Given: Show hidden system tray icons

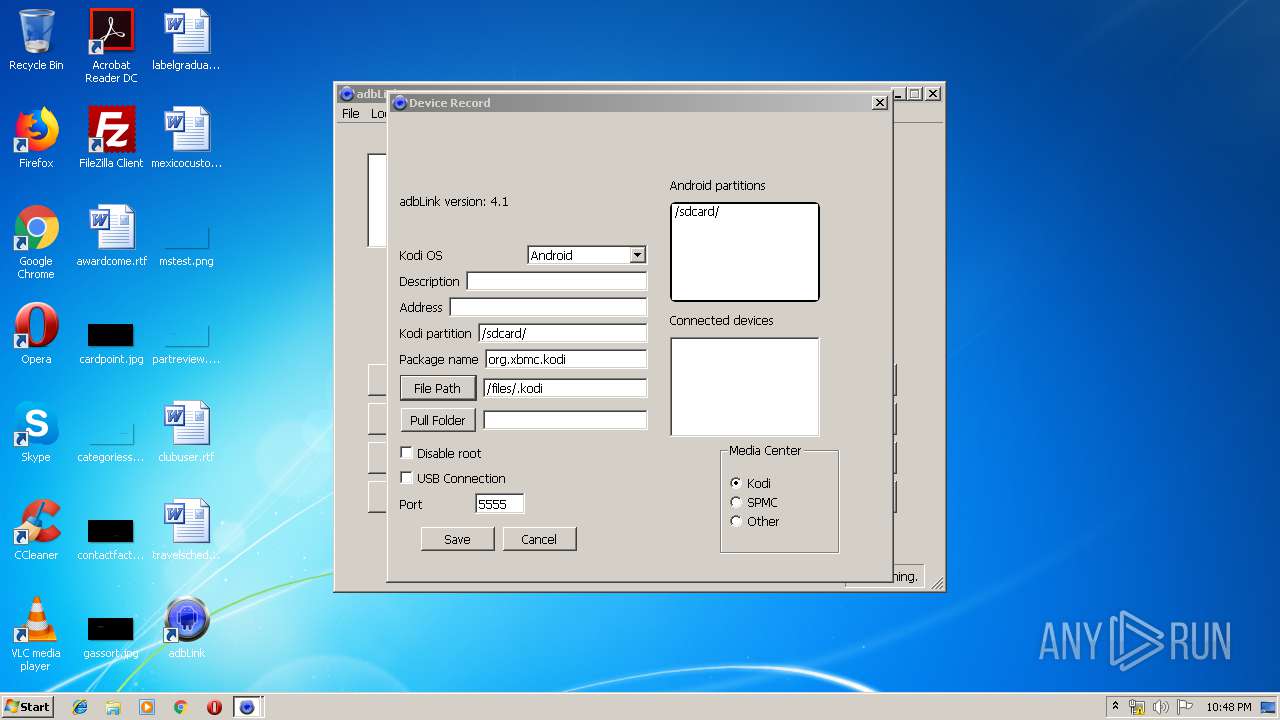Looking at the screenshot, I should (x=1115, y=706).
